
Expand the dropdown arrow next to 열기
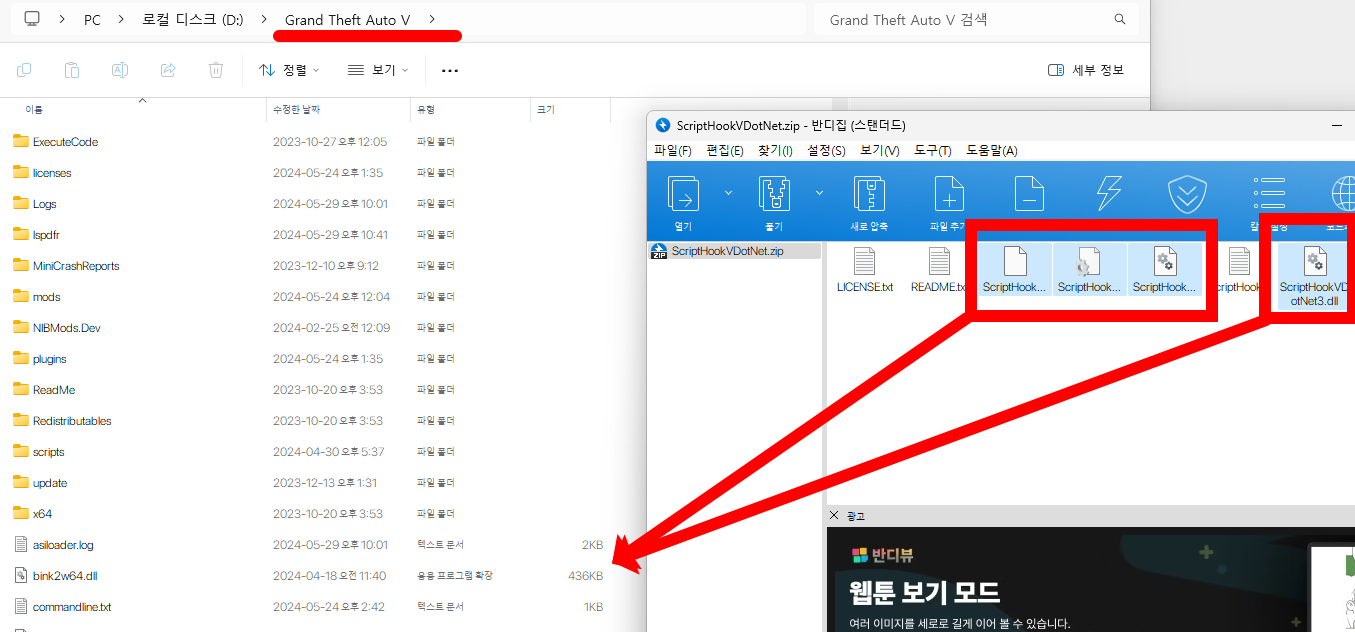tap(728, 193)
